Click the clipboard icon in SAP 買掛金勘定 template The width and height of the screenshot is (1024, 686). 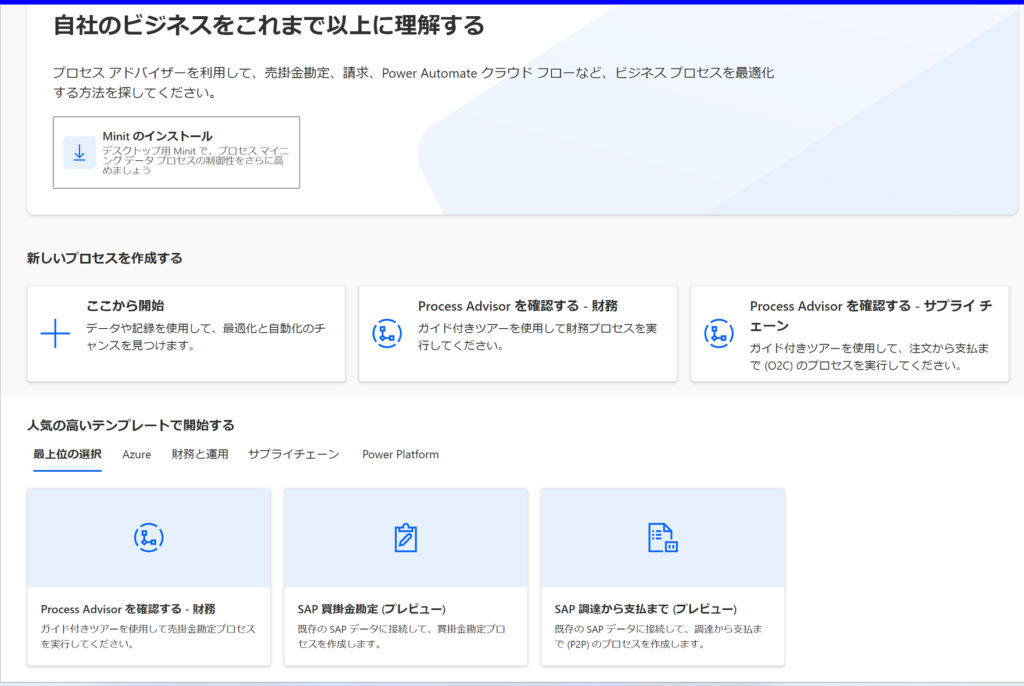[405, 538]
